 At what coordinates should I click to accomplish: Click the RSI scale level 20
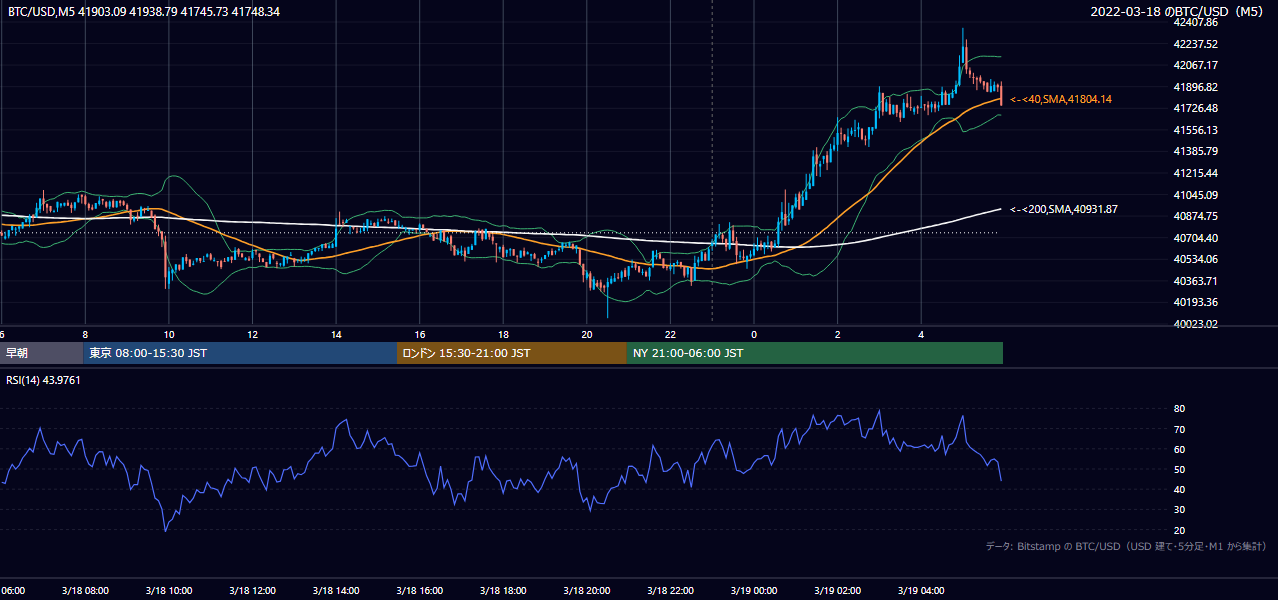pos(1179,530)
